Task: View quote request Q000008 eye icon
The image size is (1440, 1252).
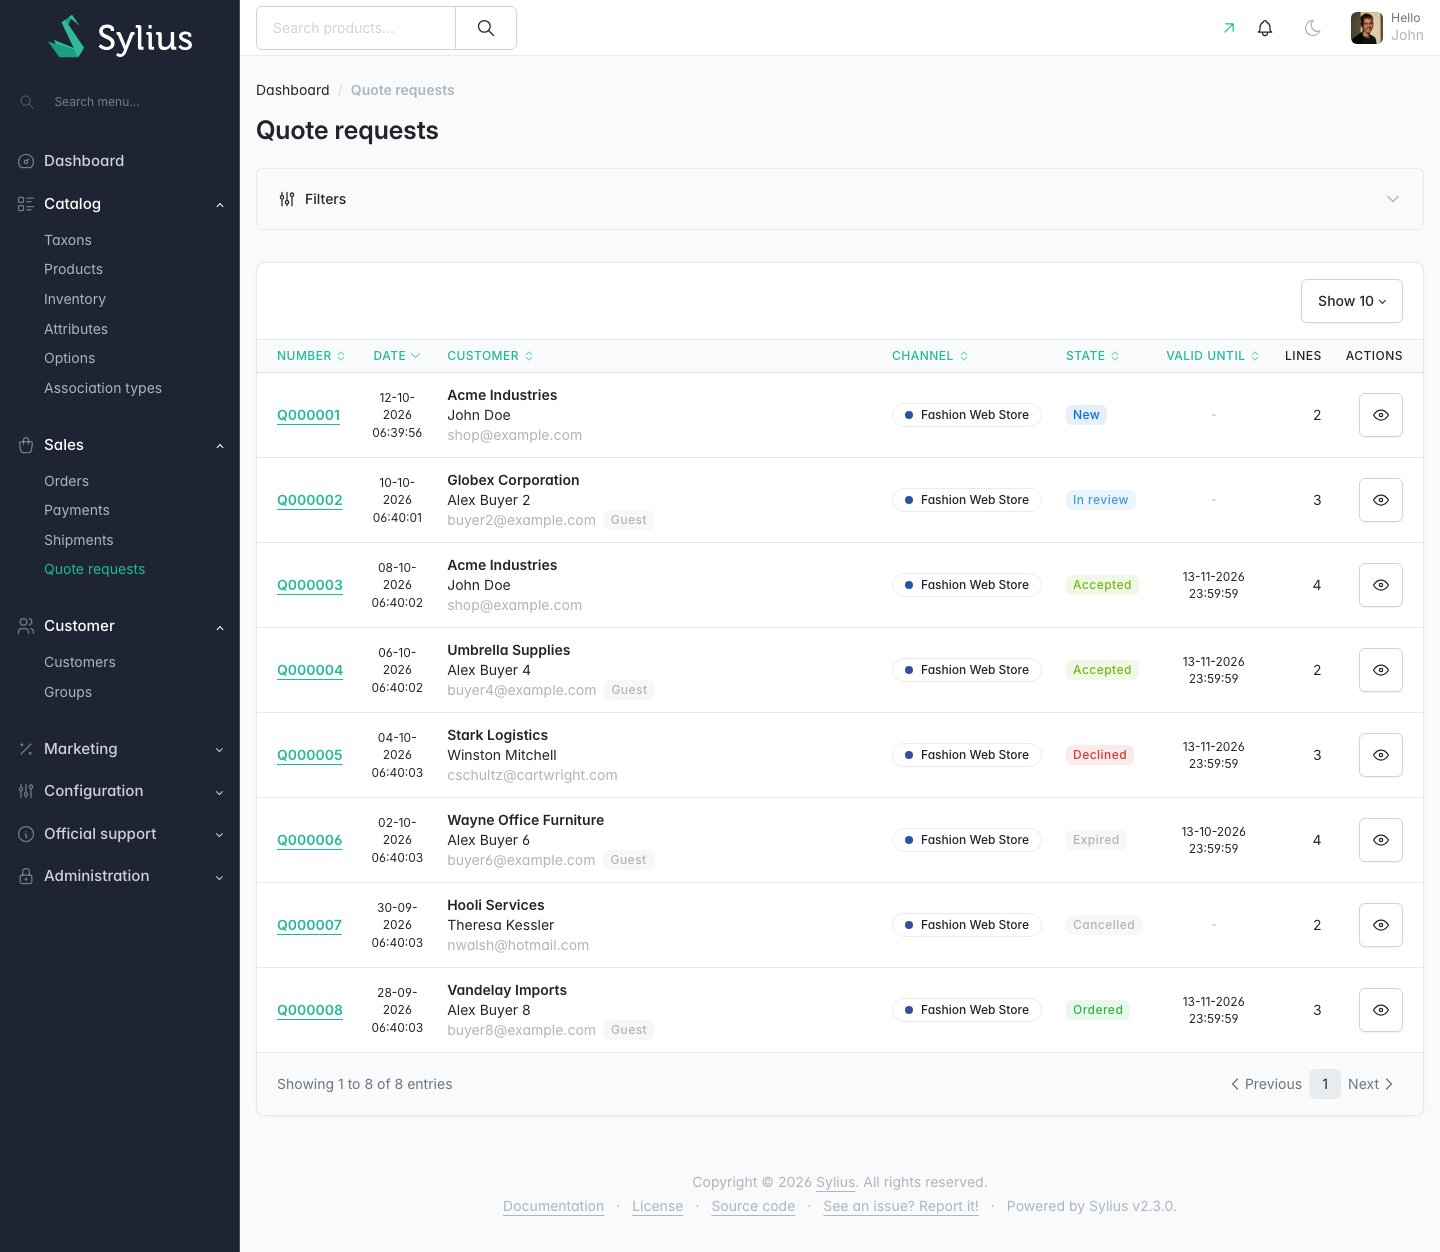Action: (1381, 1010)
